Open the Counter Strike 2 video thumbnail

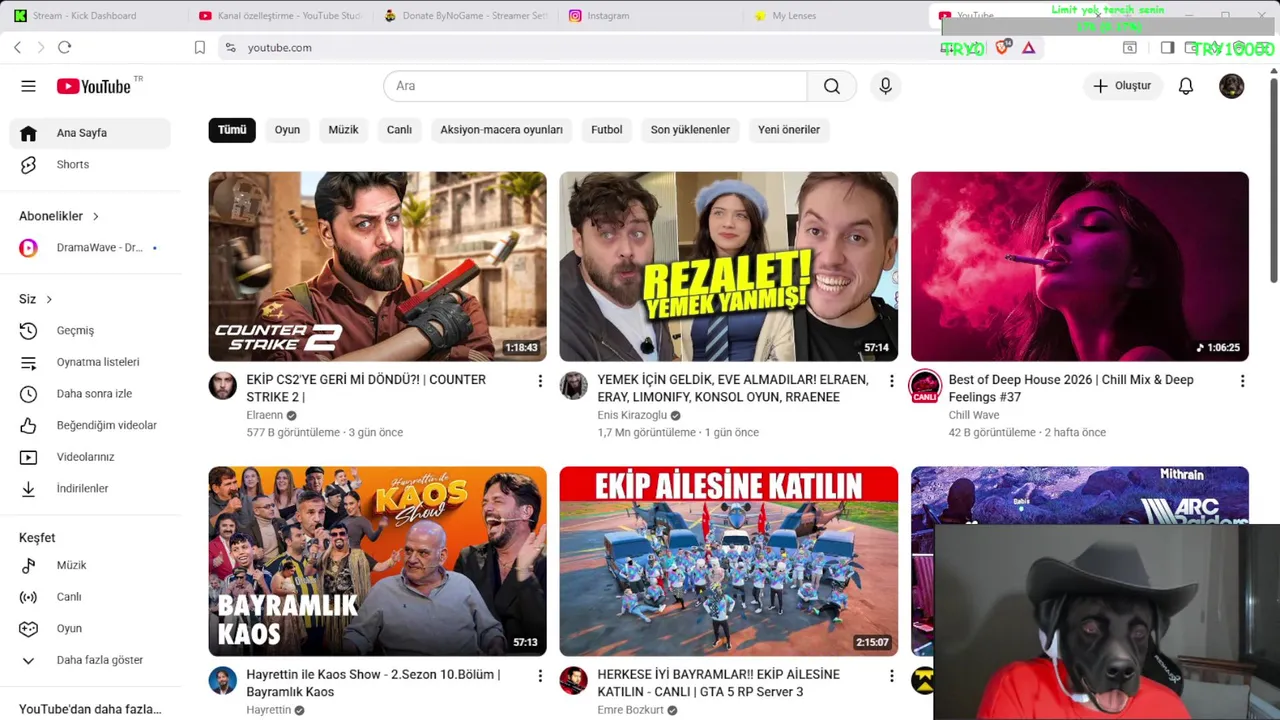coord(377,266)
